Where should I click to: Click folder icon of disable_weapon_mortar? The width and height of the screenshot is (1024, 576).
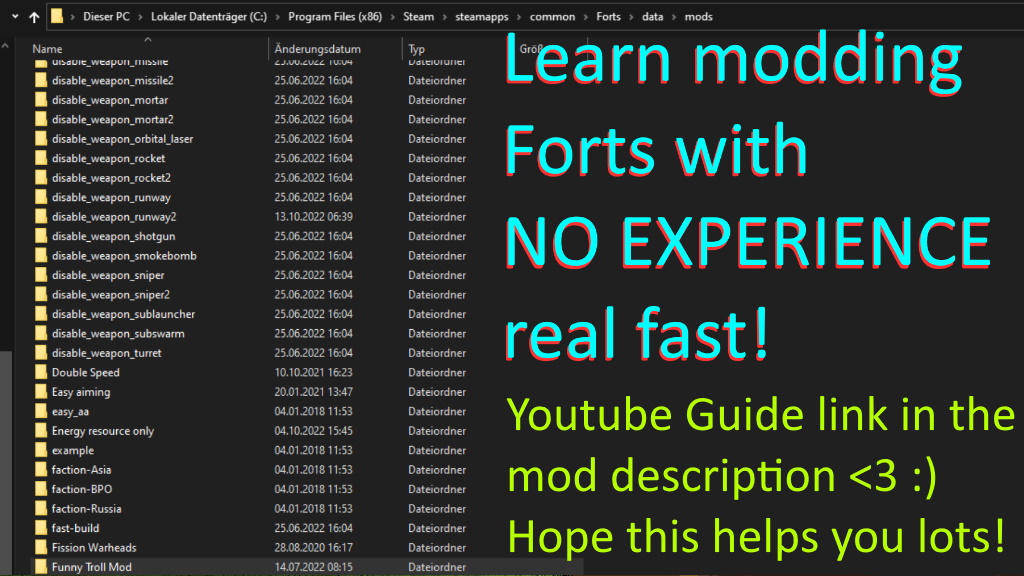40,100
